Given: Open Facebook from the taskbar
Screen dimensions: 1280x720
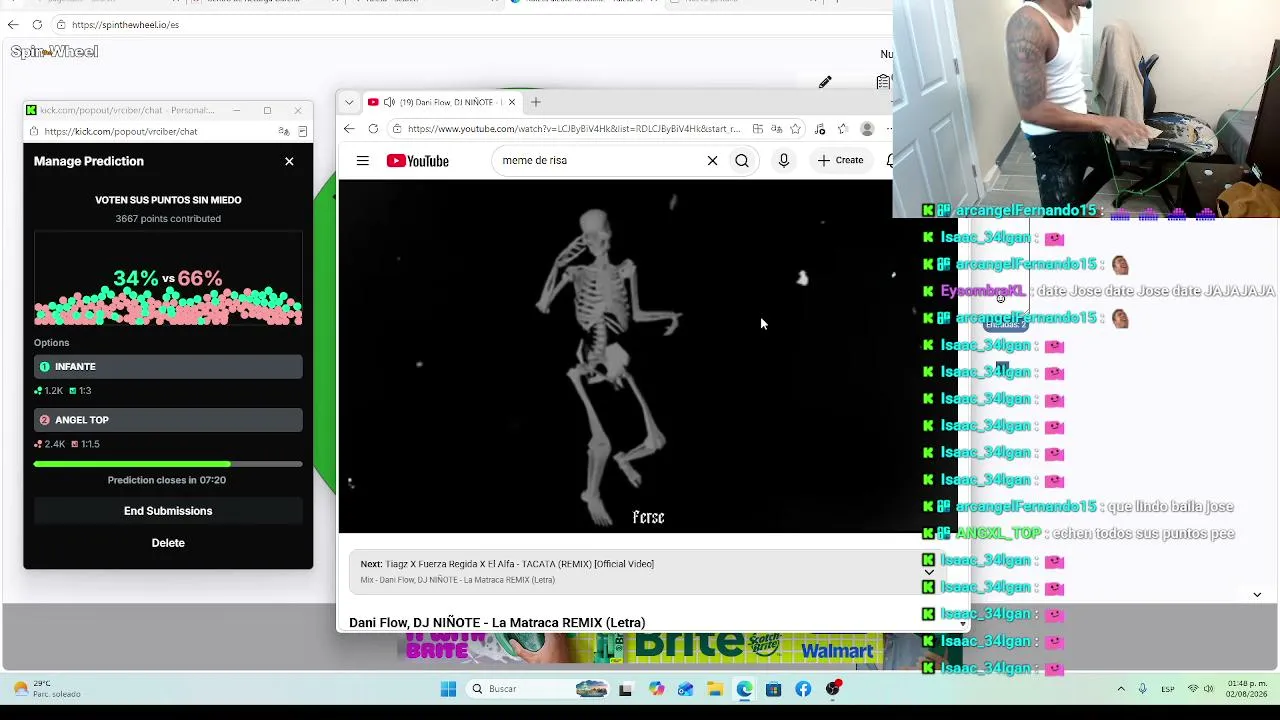Looking at the screenshot, I should tap(803, 689).
